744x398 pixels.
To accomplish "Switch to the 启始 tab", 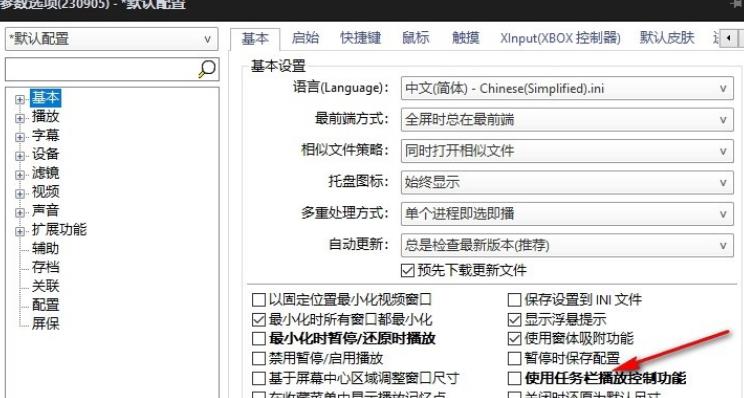I will [x=305, y=38].
